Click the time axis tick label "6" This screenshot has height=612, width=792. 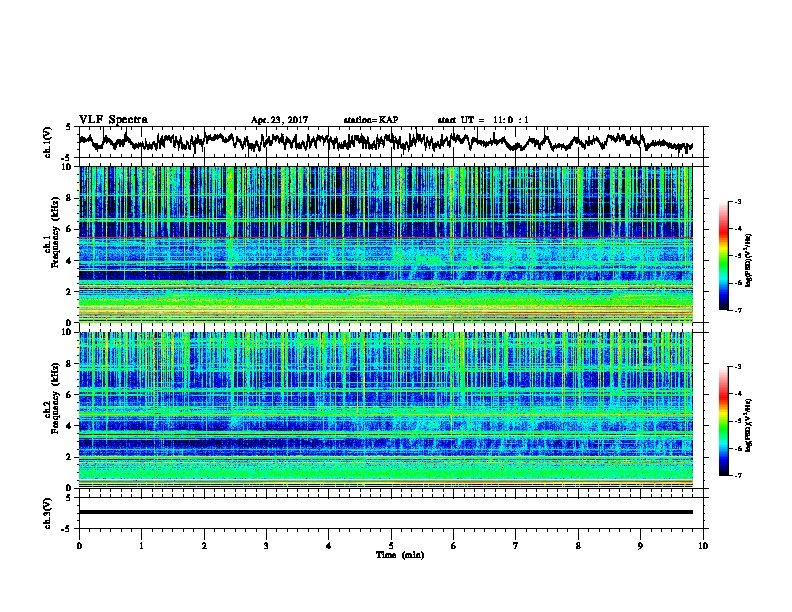pyautogui.click(x=454, y=546)
